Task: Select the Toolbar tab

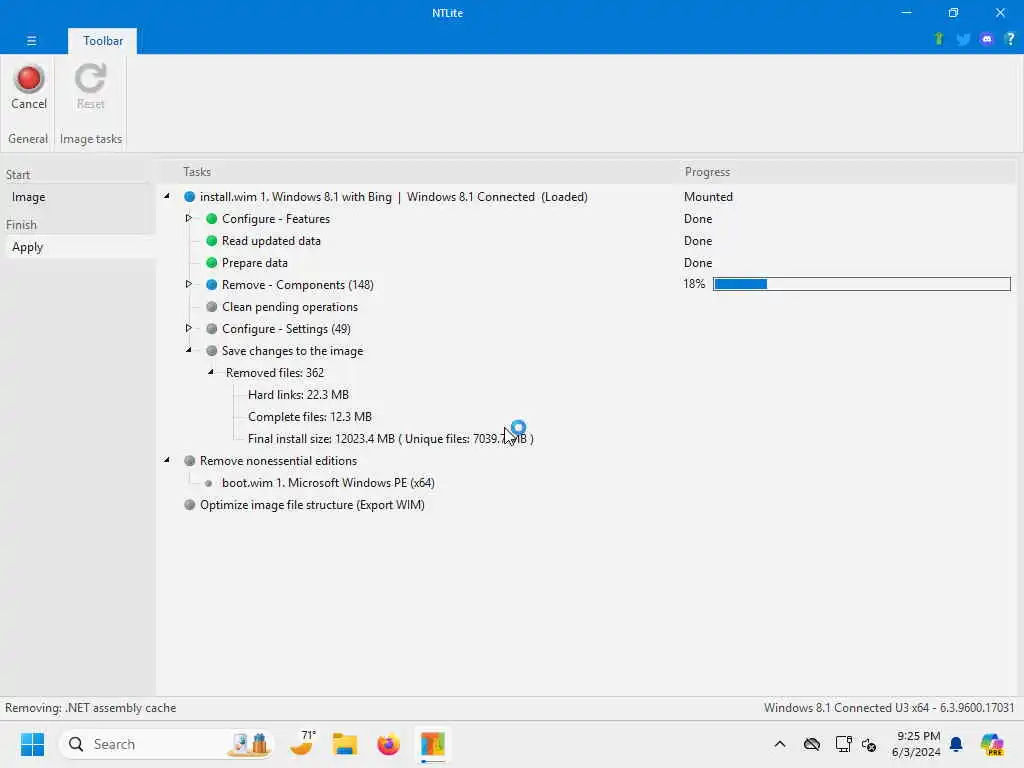Action: [103, 40]
